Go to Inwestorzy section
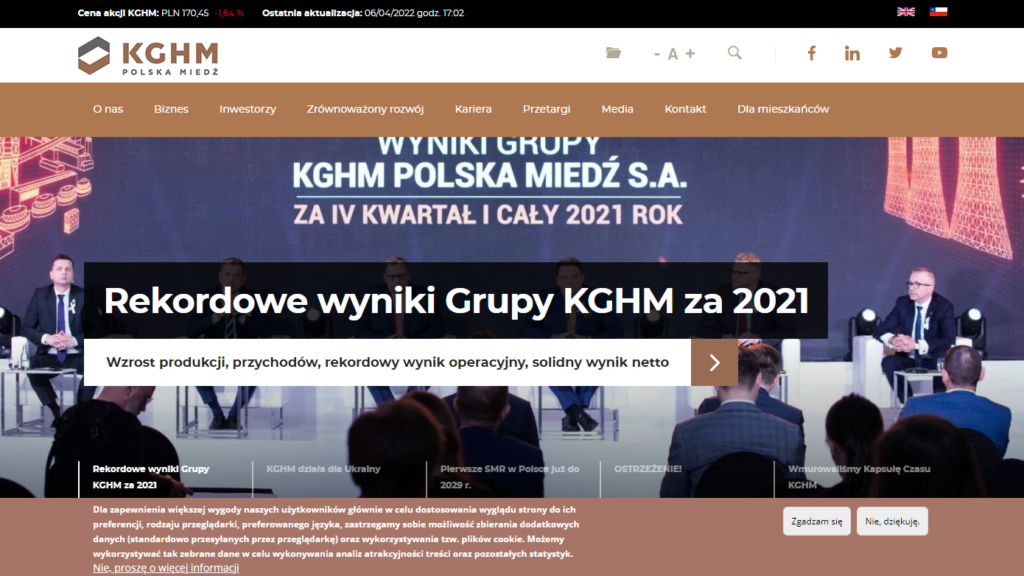This screenshot has height=576, width=1024. [x=248, y=109]
